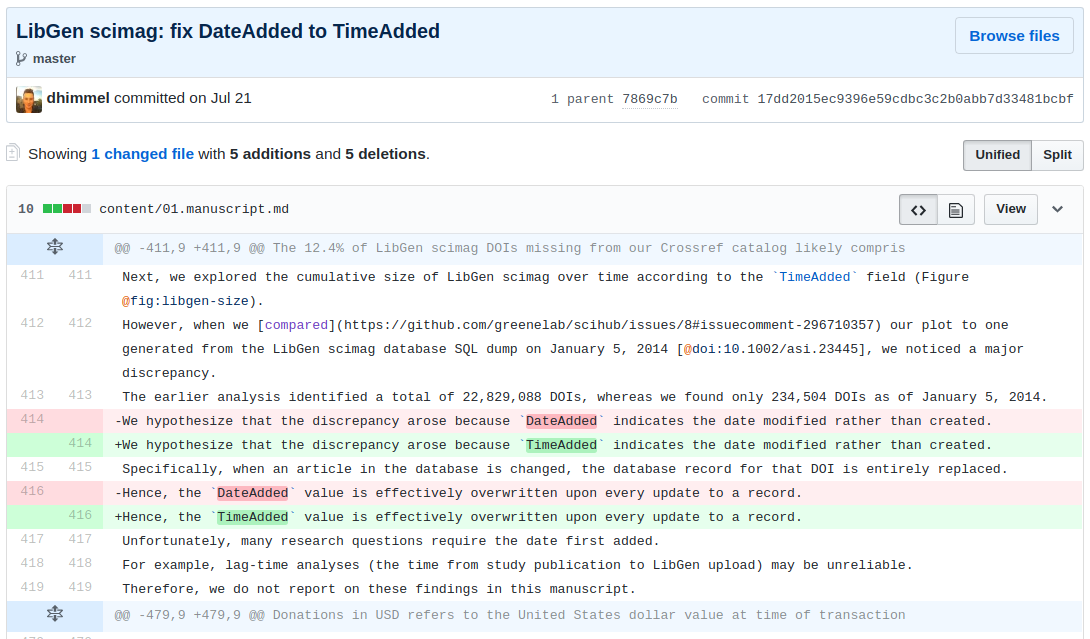
Task: Click the hunk header '@@ -479,9 +479,9 @@'
Action: coord(190,615)
